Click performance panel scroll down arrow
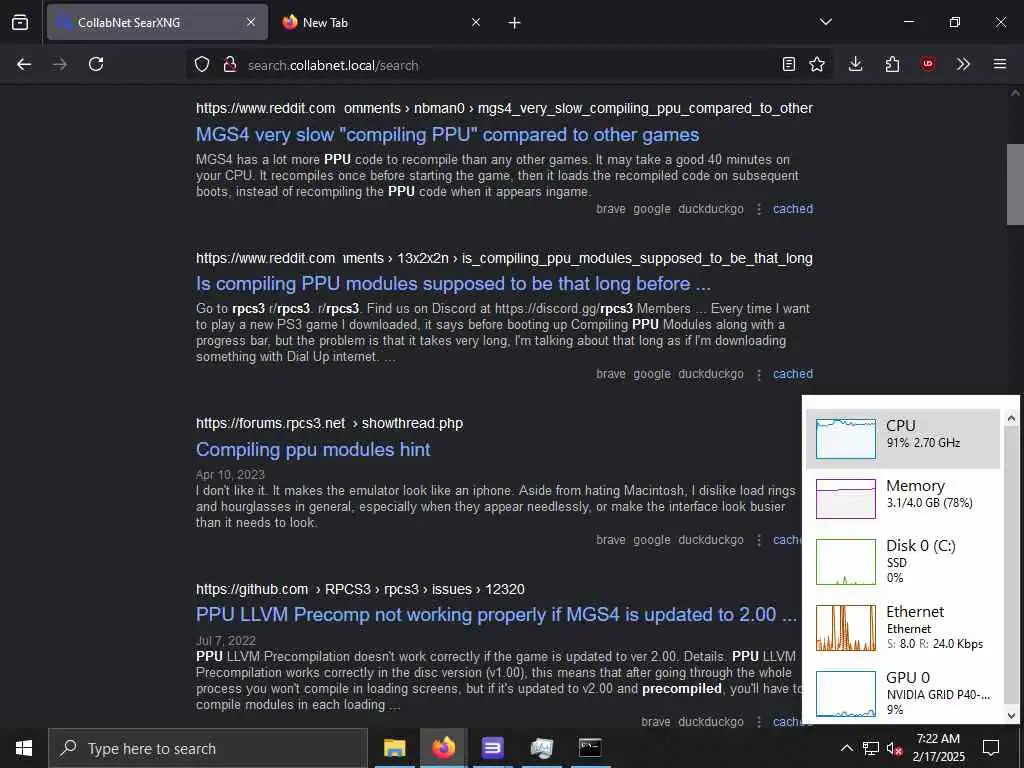 (1011, 715)
